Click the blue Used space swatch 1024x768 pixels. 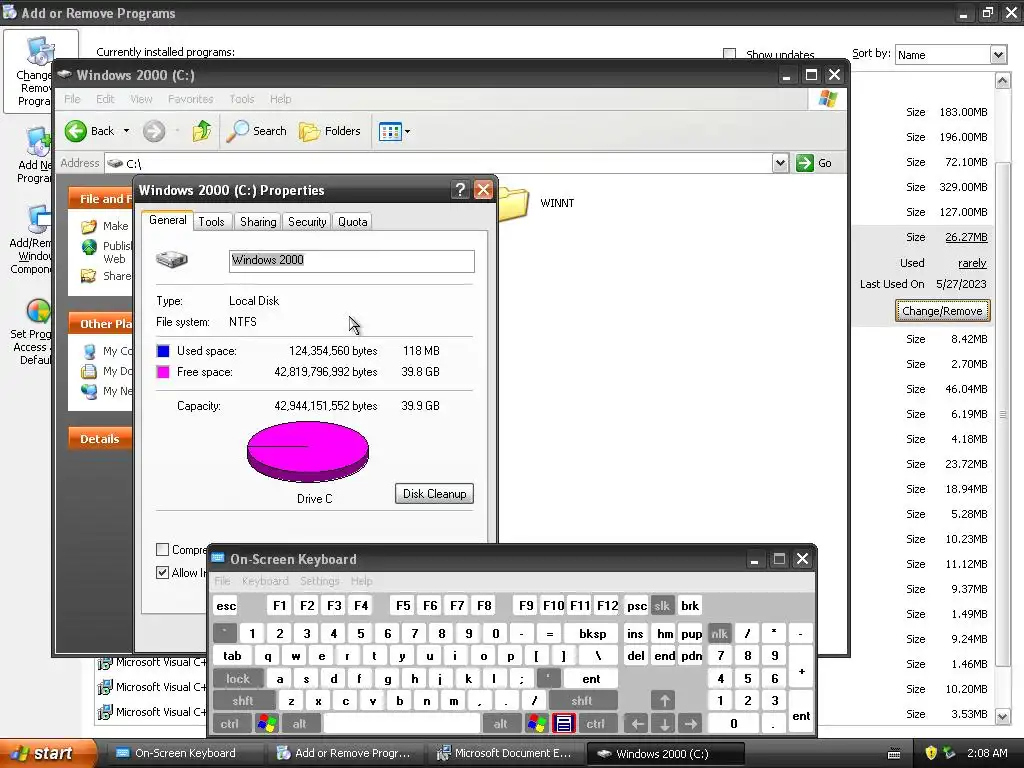pyautogui.click(x=163, y=351)
